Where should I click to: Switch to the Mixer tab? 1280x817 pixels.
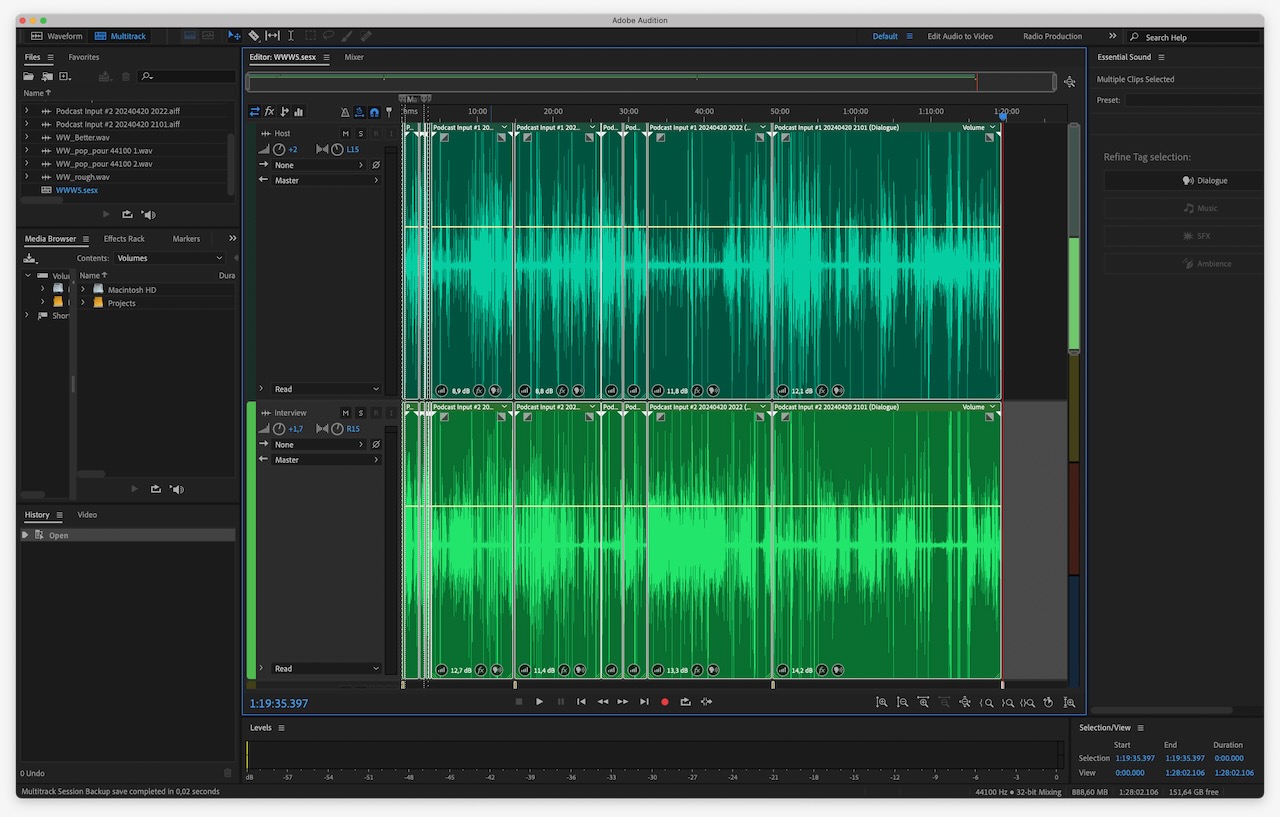pyautogui.click(x=354, y=57)
